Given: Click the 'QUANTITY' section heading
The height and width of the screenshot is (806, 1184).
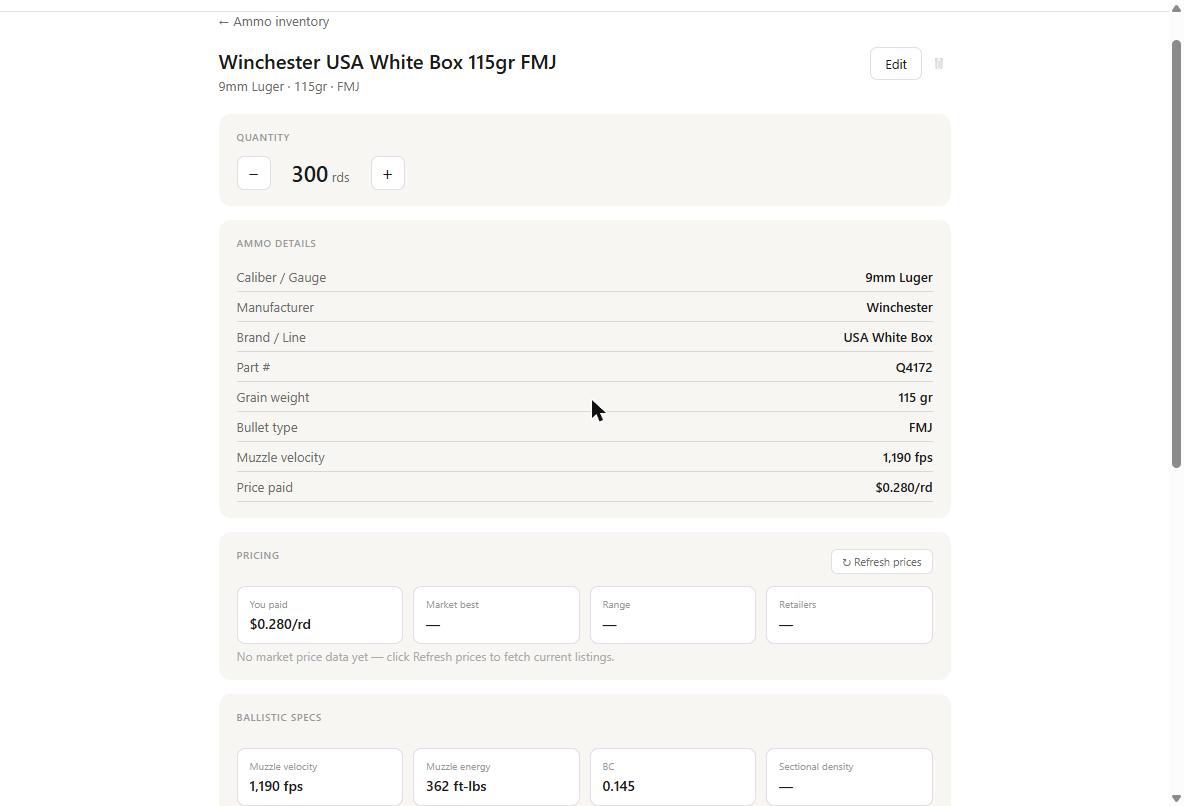Looking at the screenshot, I should tap(263, 137).
